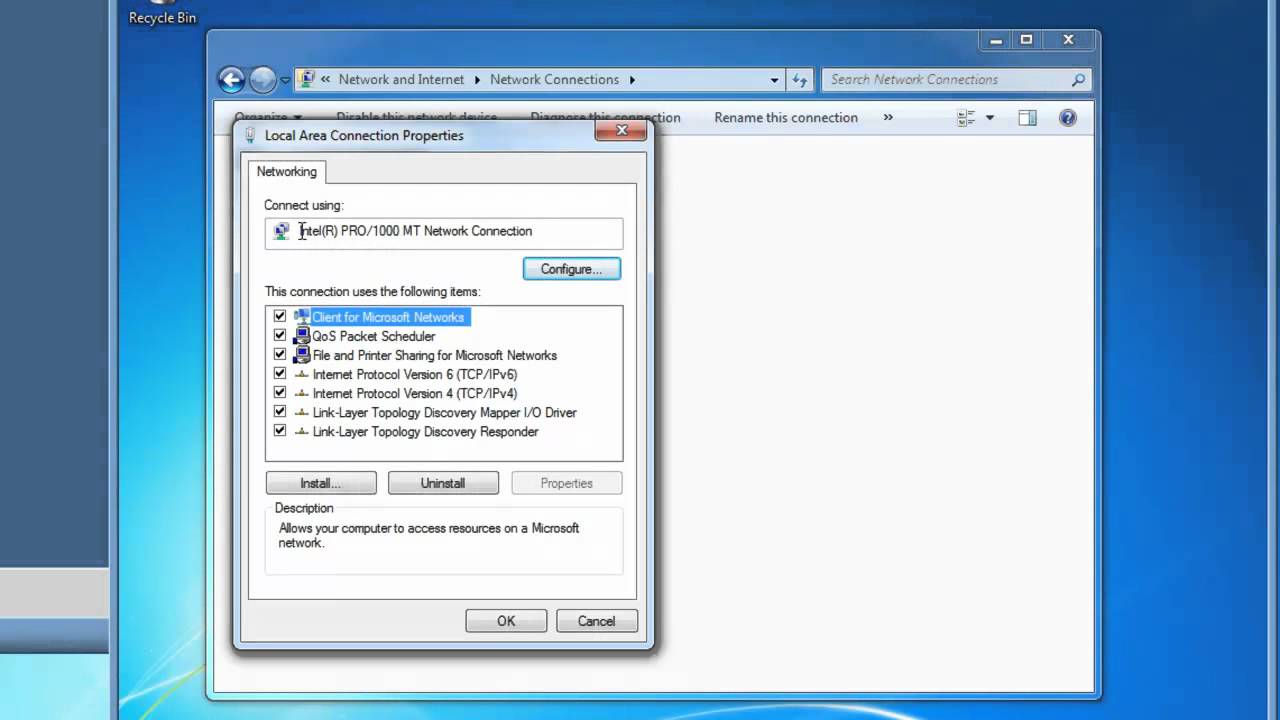
Task: Select Client for Microsoft Networks item
Action: 388,317
